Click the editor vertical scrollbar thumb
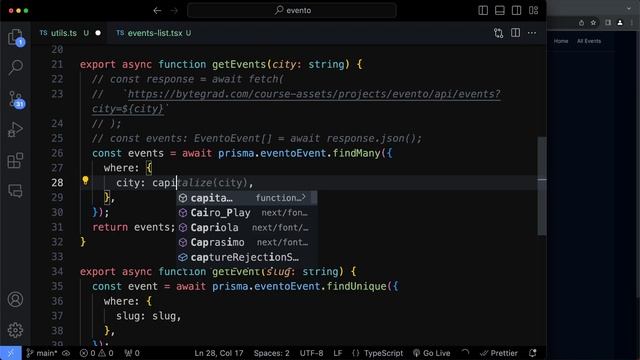The image size is (640, 360). point(542,186)
